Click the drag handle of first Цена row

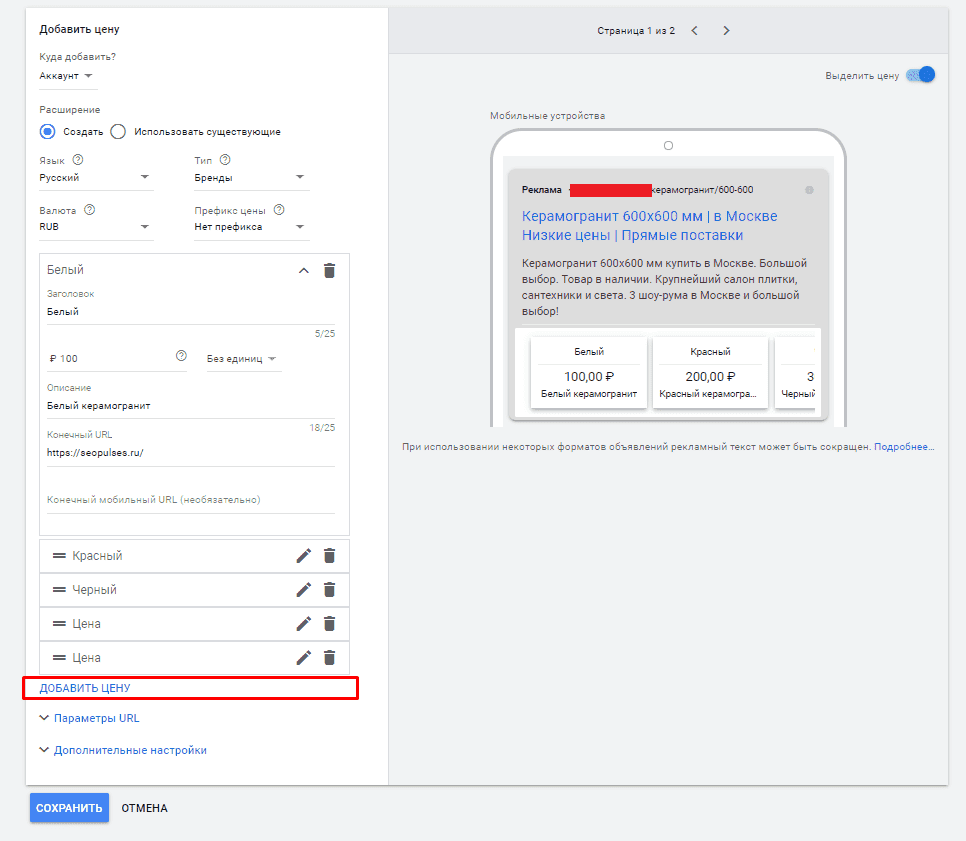59,624
